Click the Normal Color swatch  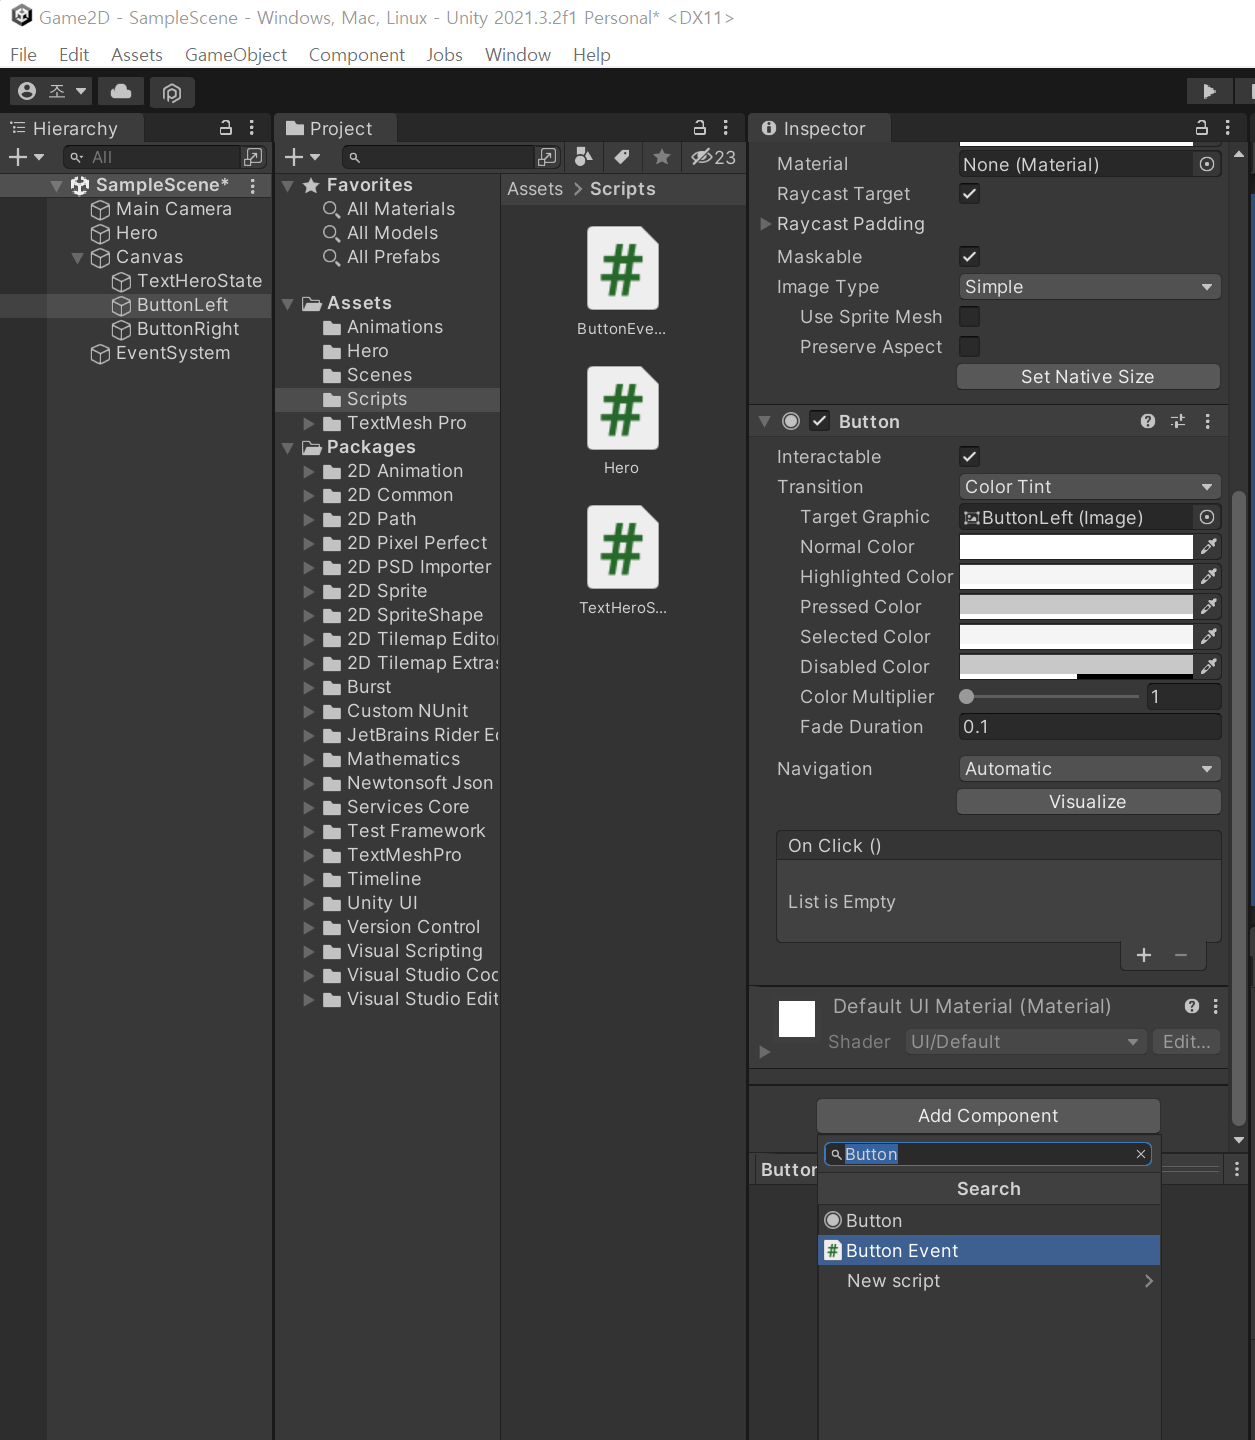click(x=1076, y=547)
